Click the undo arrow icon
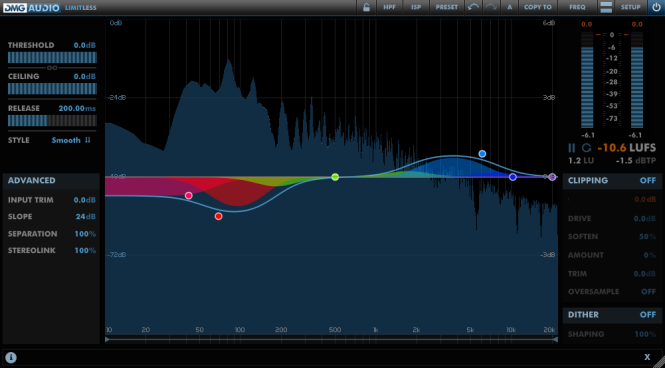Screen dimensions: 665x368 (x=473, y=7)
